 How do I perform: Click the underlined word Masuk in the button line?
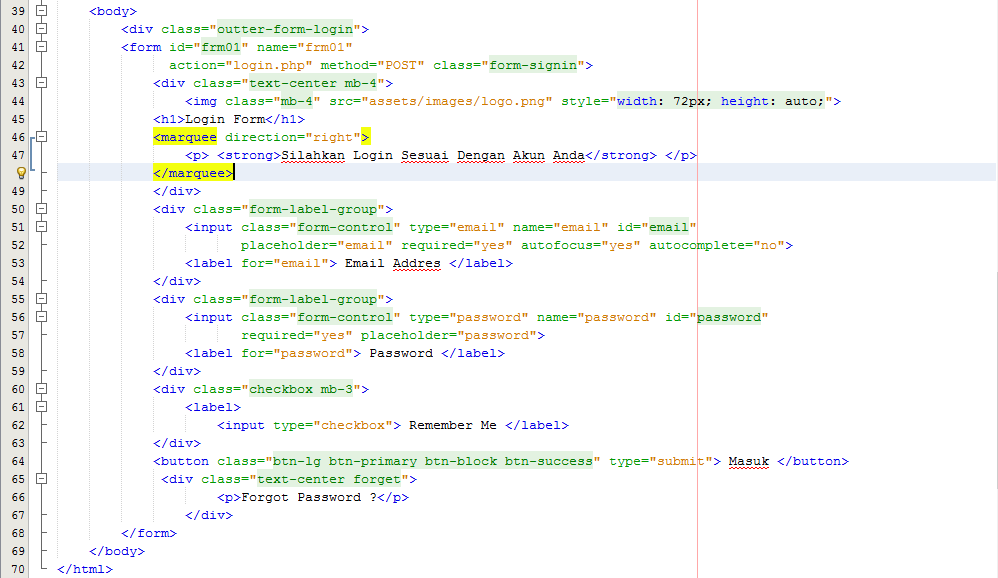tap(748, 461)
